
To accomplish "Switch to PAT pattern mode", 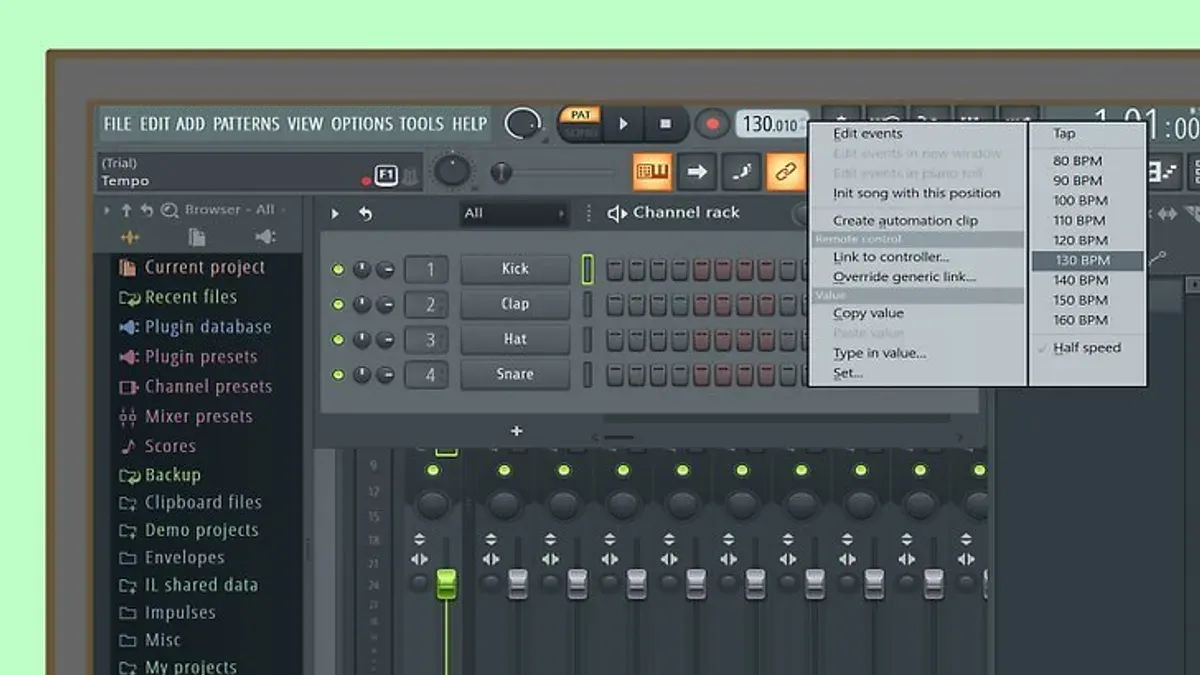I will click(x=580, y=116).
